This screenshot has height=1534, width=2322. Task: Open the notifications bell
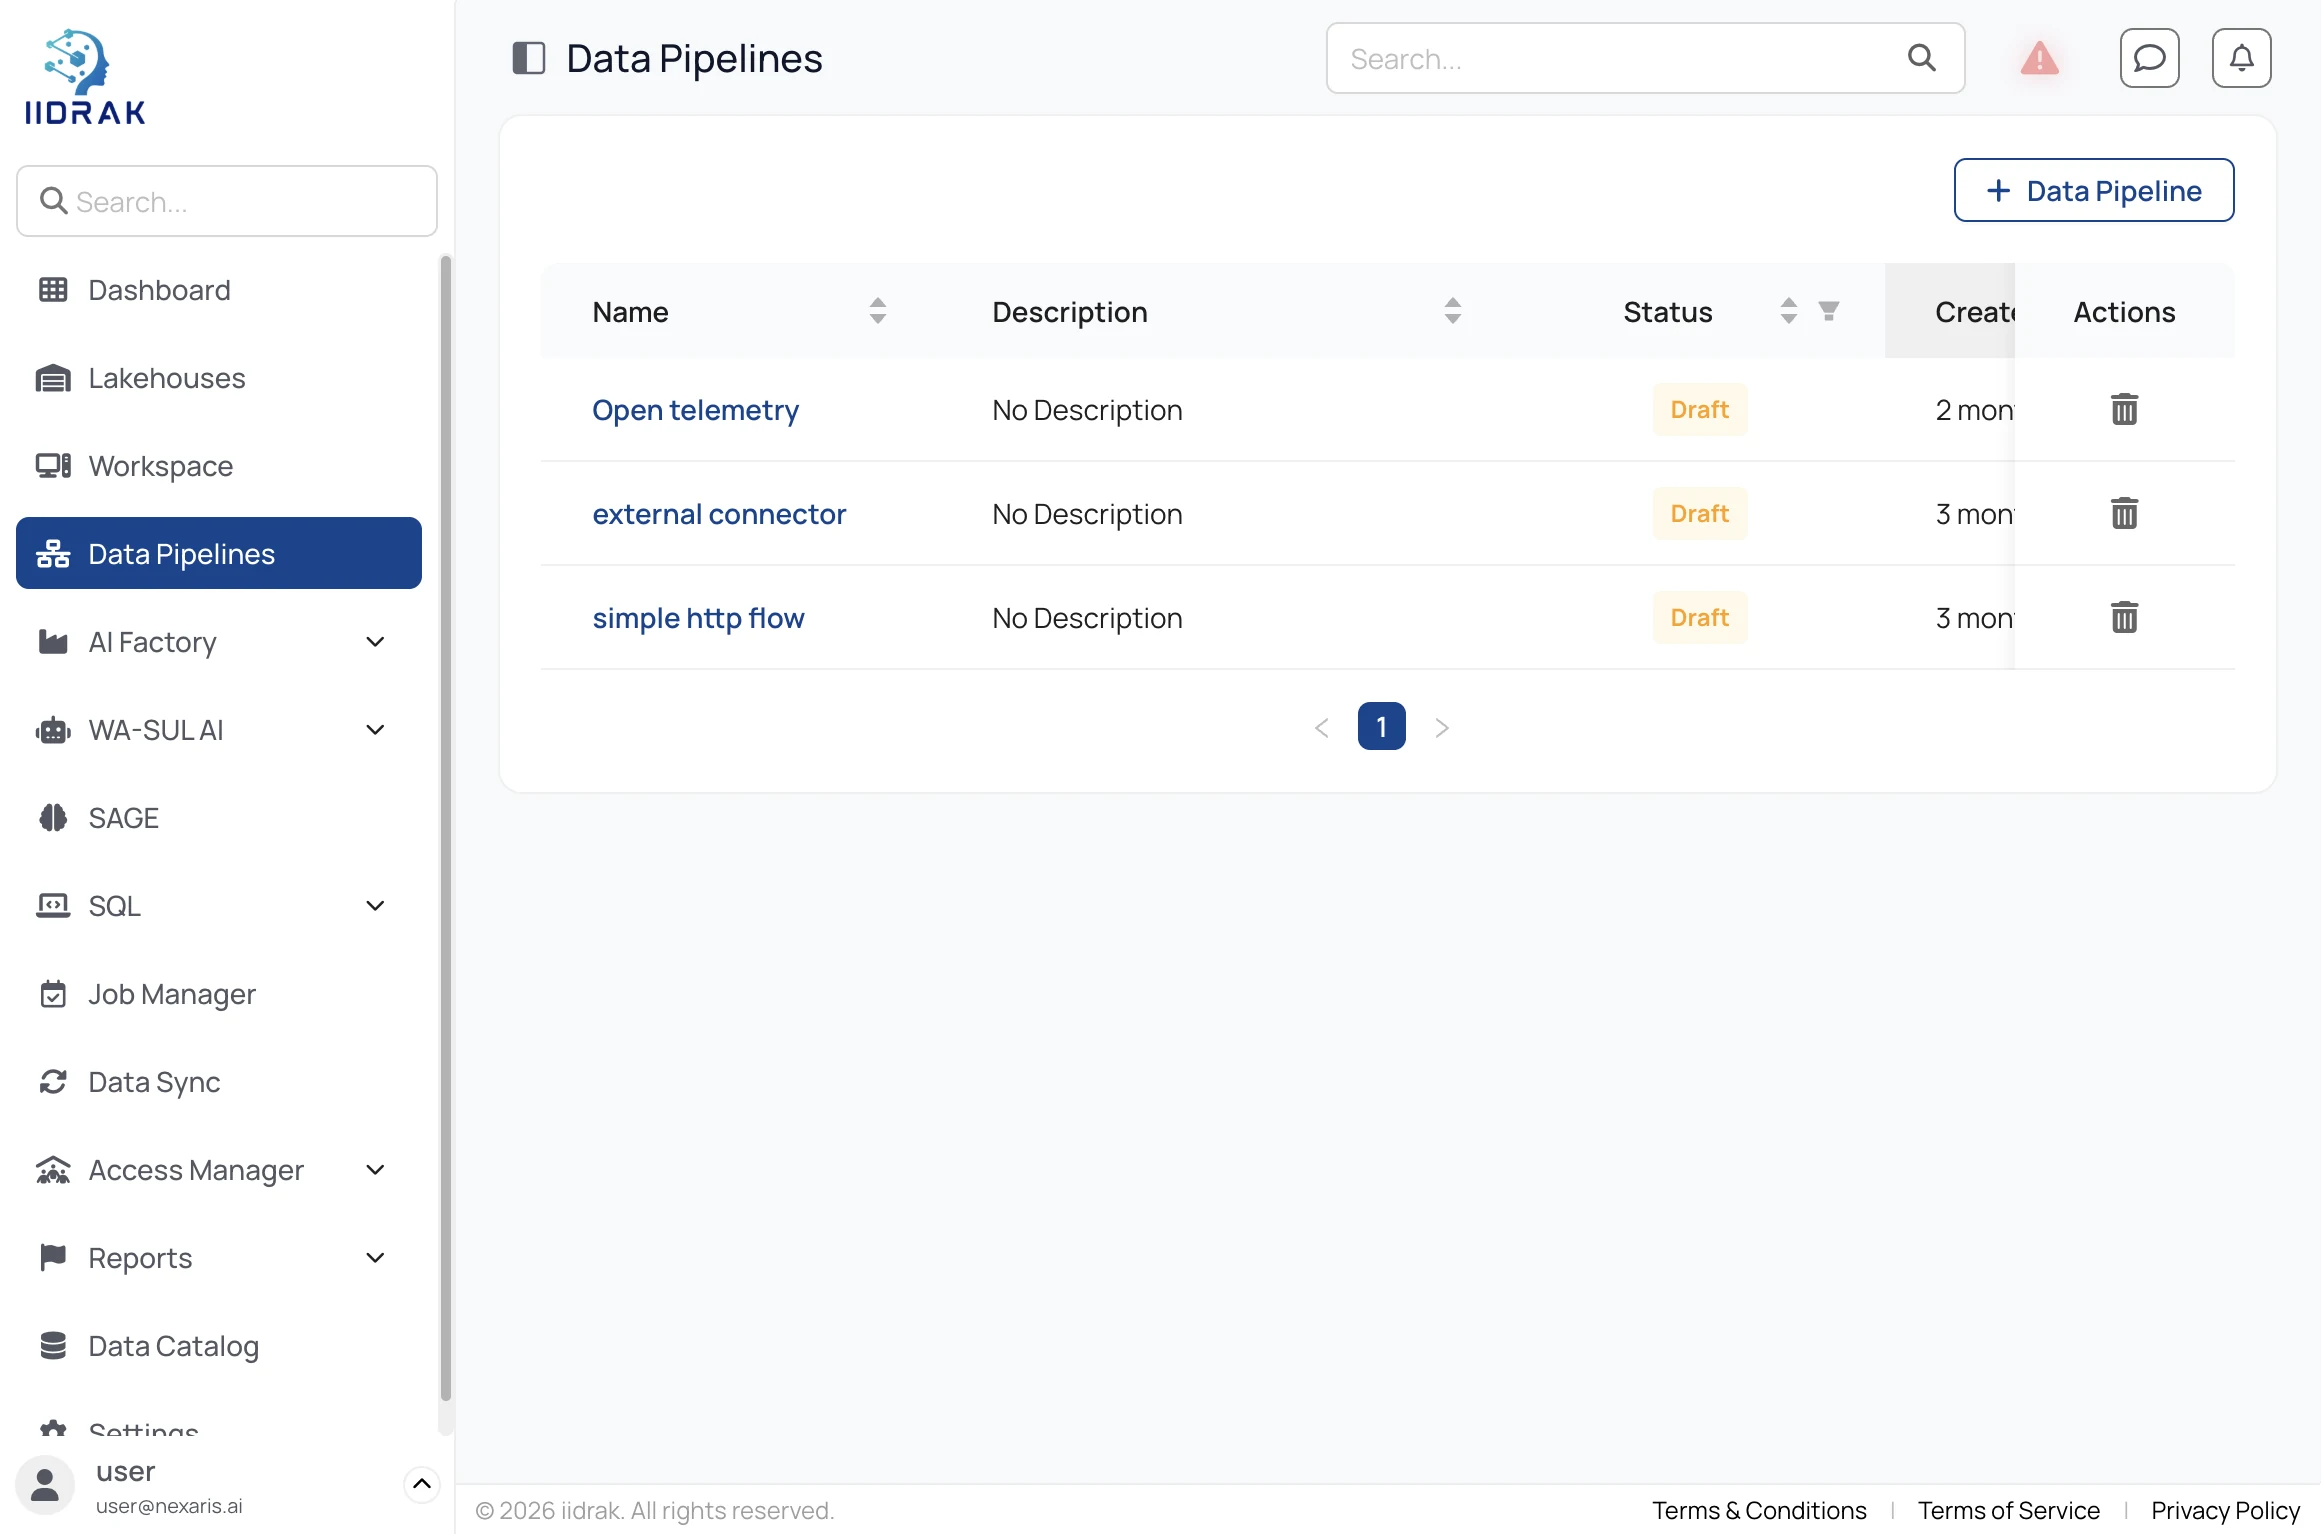pyautogui.click(x=2241, y=58)
